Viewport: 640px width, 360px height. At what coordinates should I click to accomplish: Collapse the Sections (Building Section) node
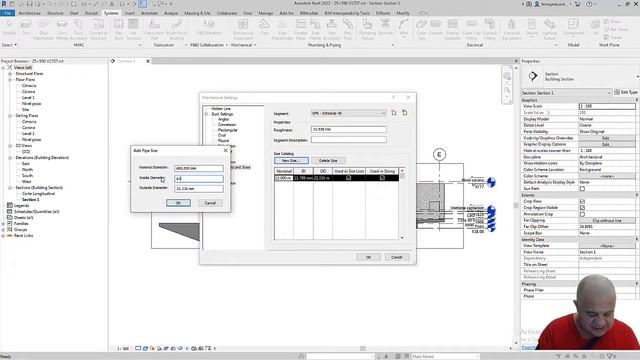(10, 188)
